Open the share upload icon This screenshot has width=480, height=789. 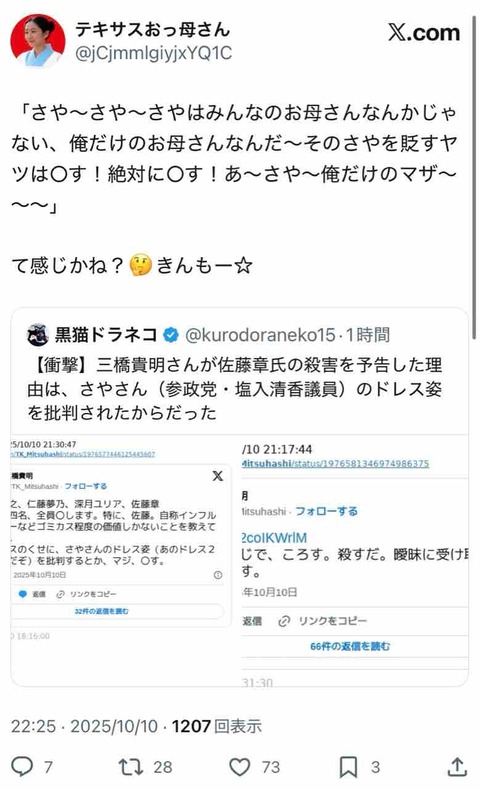[457, 766]
